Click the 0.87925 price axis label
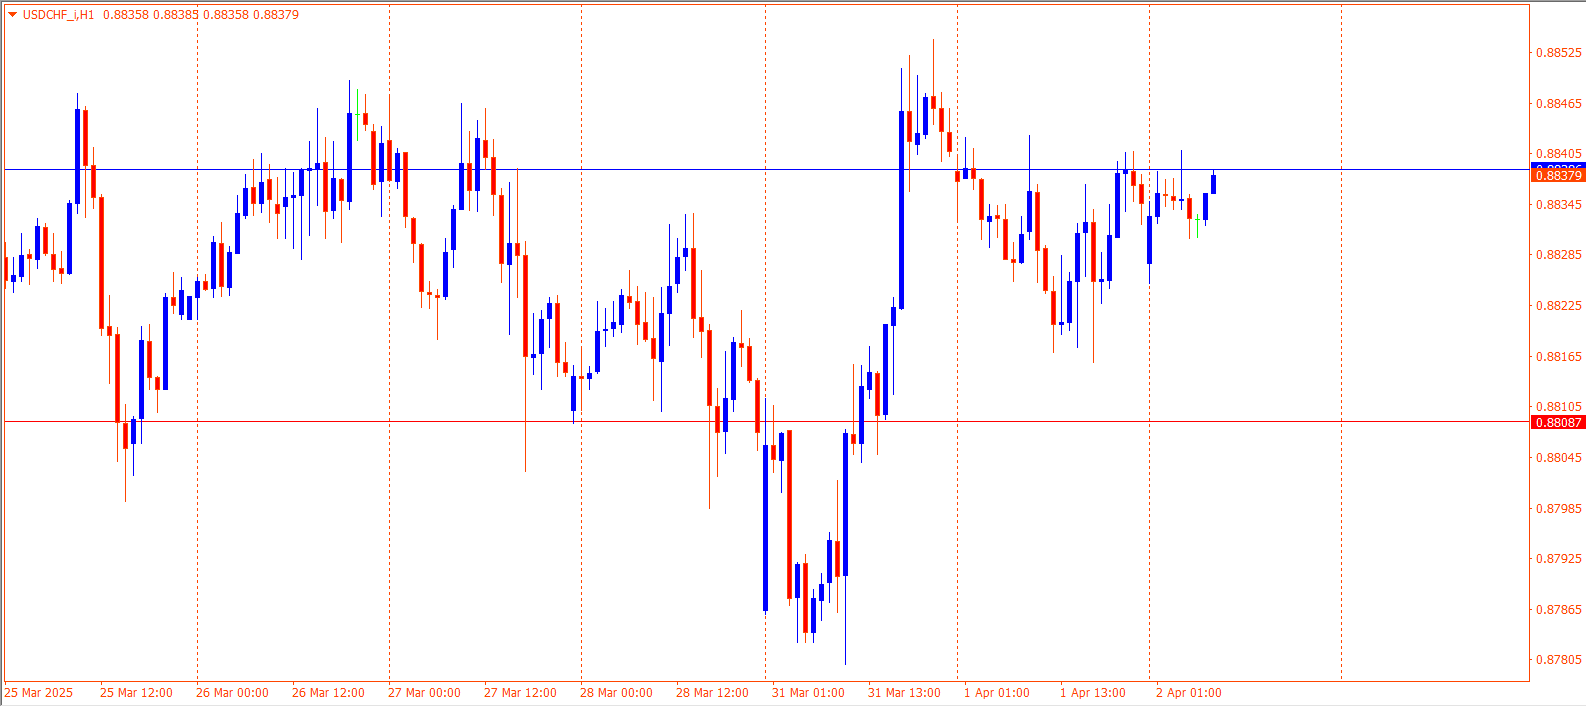The width and height of the screenshot is (1586, 707). click(x=1559, y=559)
